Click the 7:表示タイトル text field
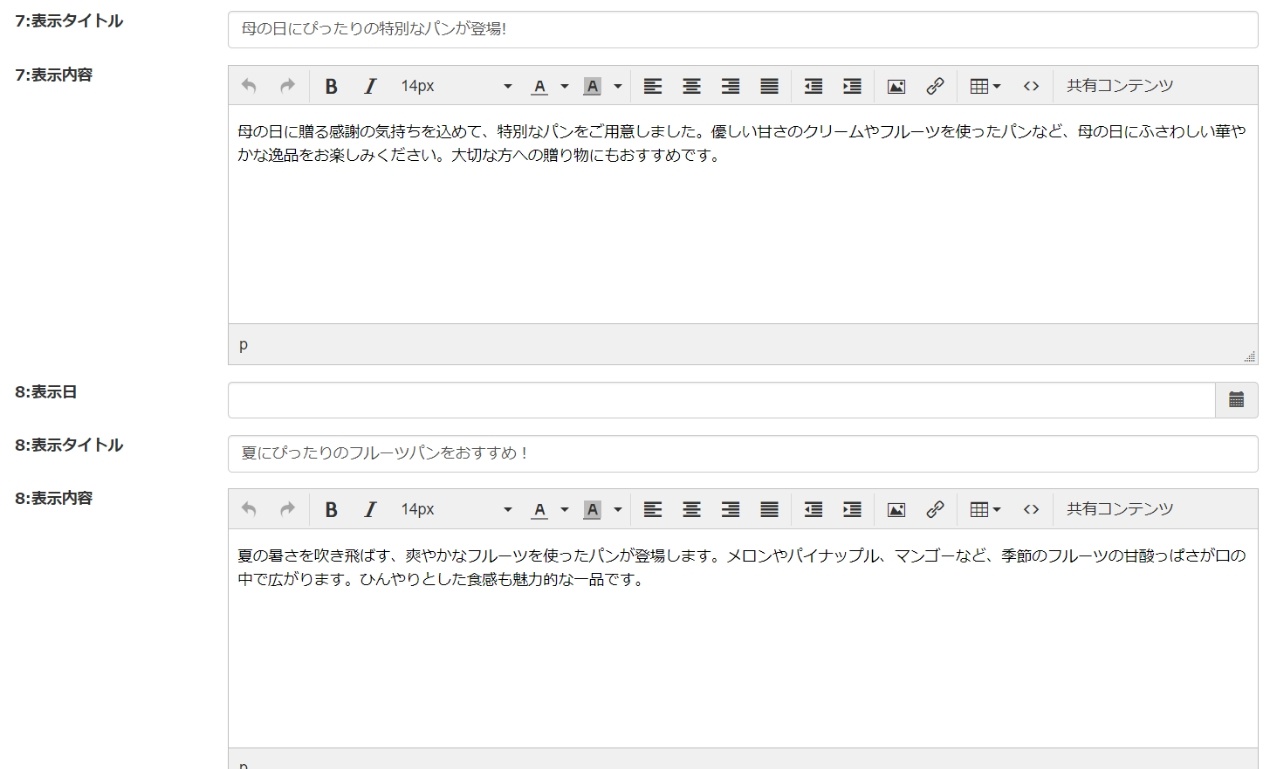This screenshot has height=769, width=1268. click(x=742, y=30)
